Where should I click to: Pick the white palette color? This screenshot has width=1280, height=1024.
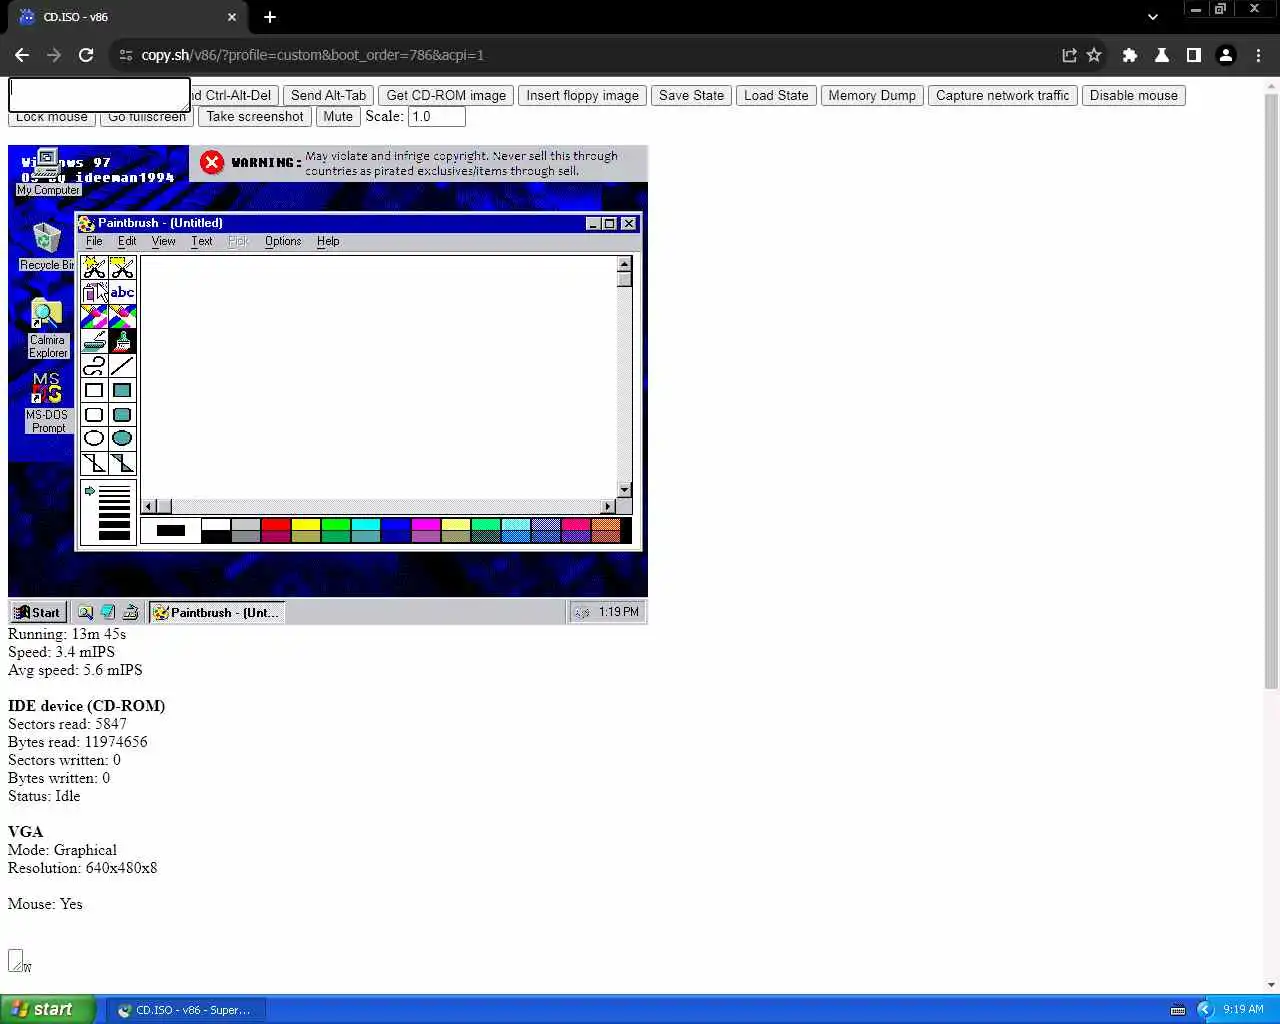216,524
